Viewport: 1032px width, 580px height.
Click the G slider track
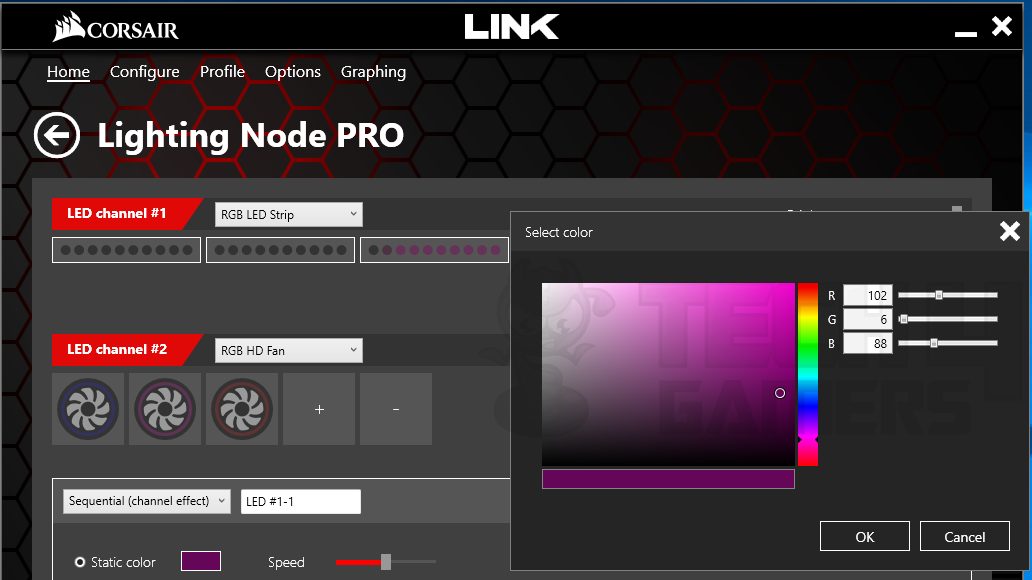coord(948,319)
